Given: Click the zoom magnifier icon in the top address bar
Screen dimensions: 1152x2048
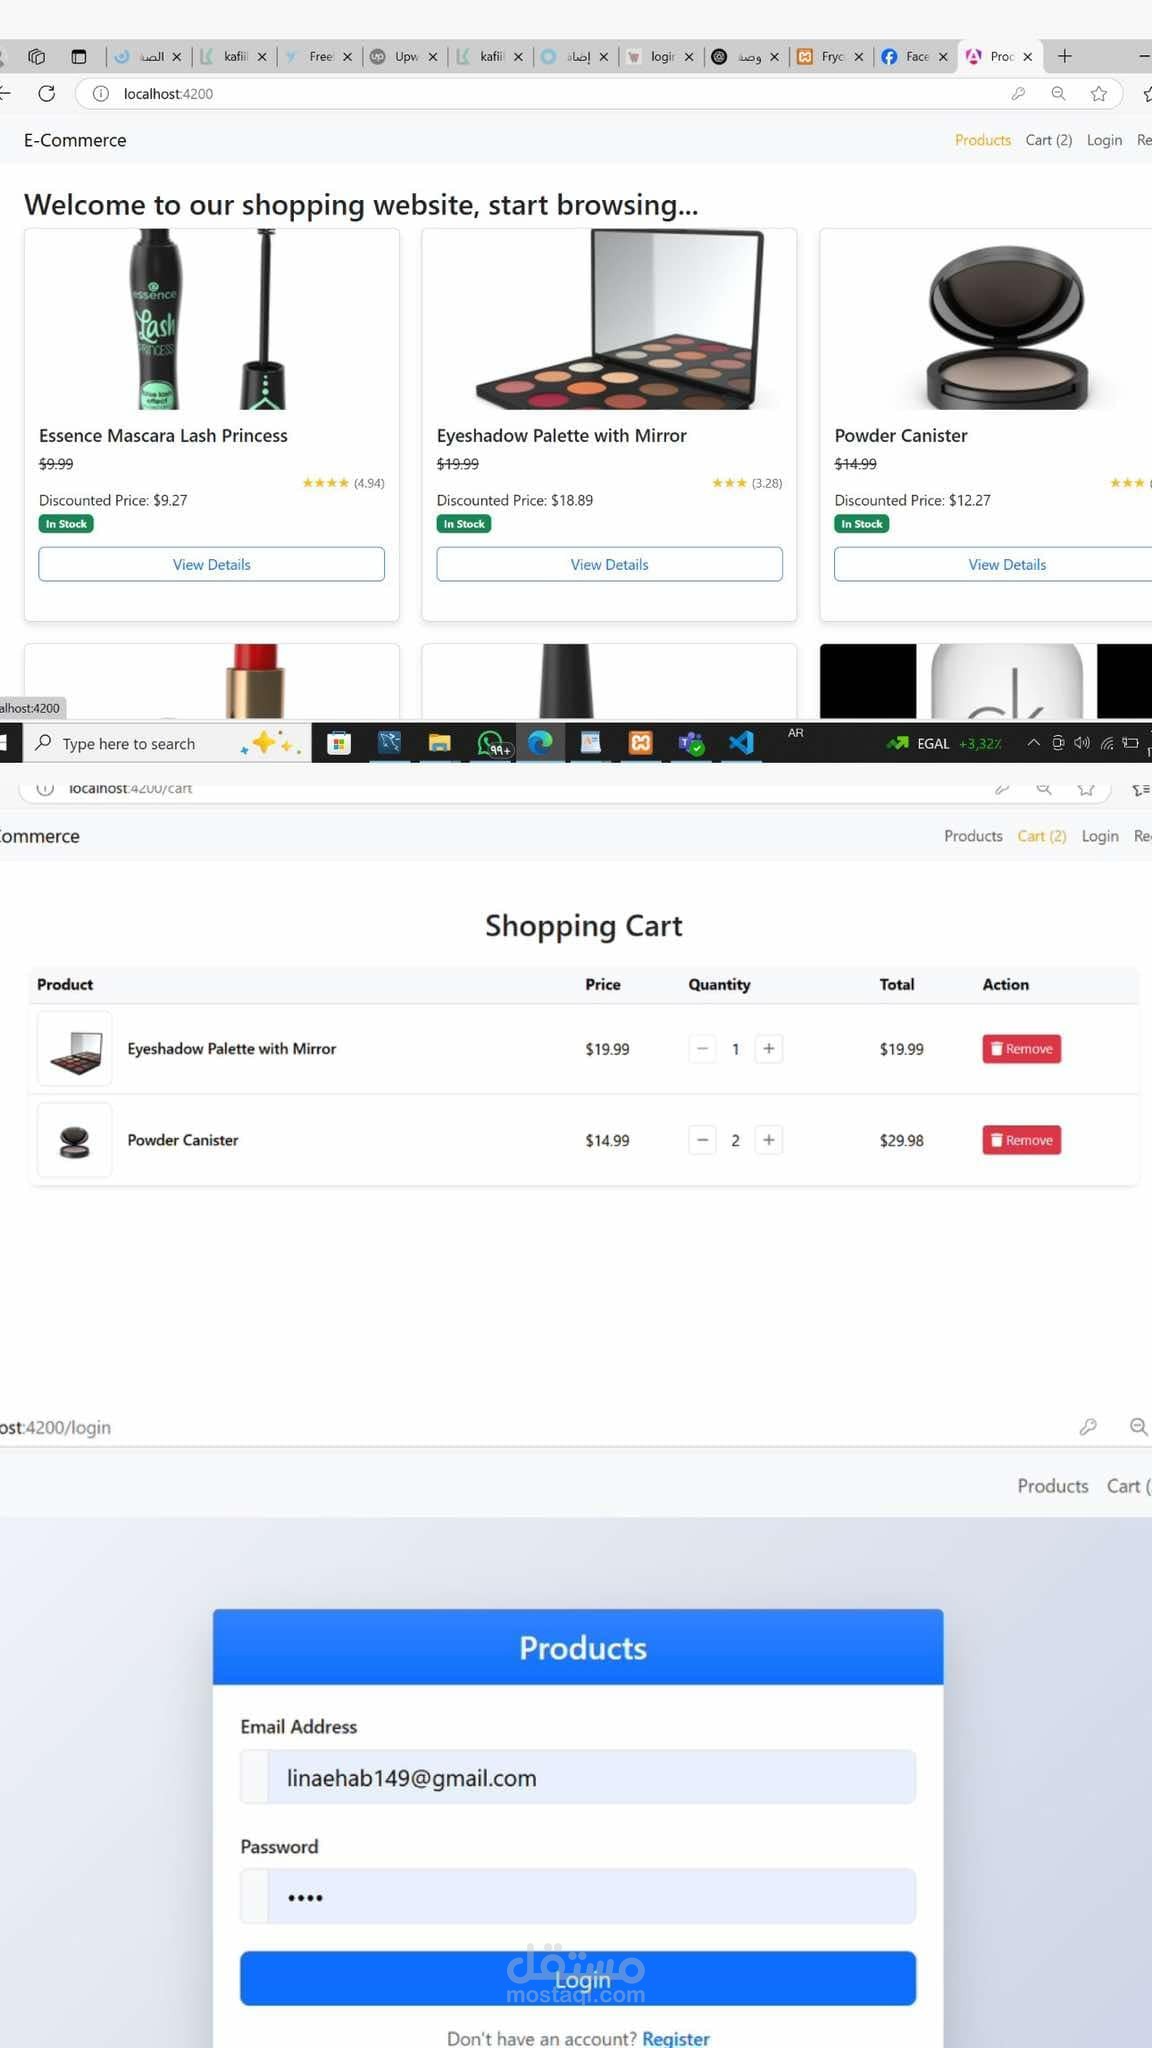Looking at the screenshot, I should click(x=1058, y=94).
